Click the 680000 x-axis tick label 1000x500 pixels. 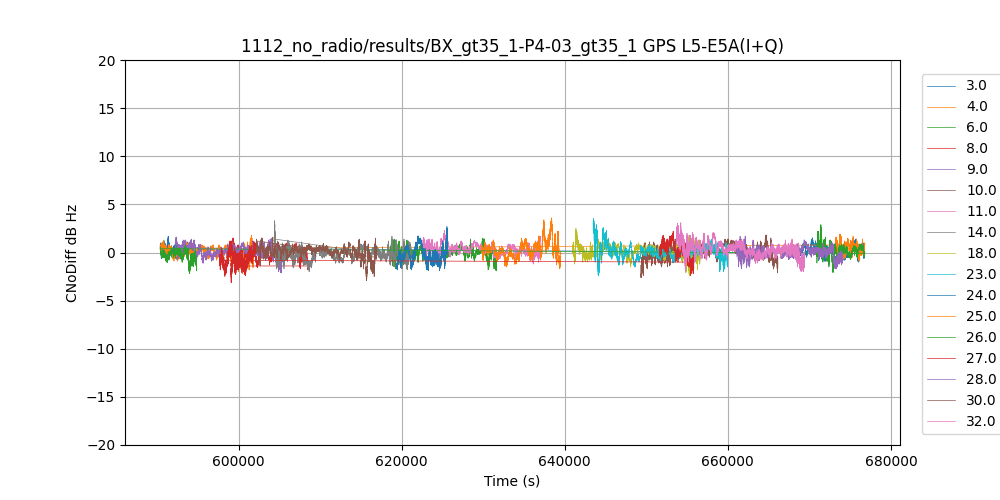pyautogui.click(x=891, y=462)
